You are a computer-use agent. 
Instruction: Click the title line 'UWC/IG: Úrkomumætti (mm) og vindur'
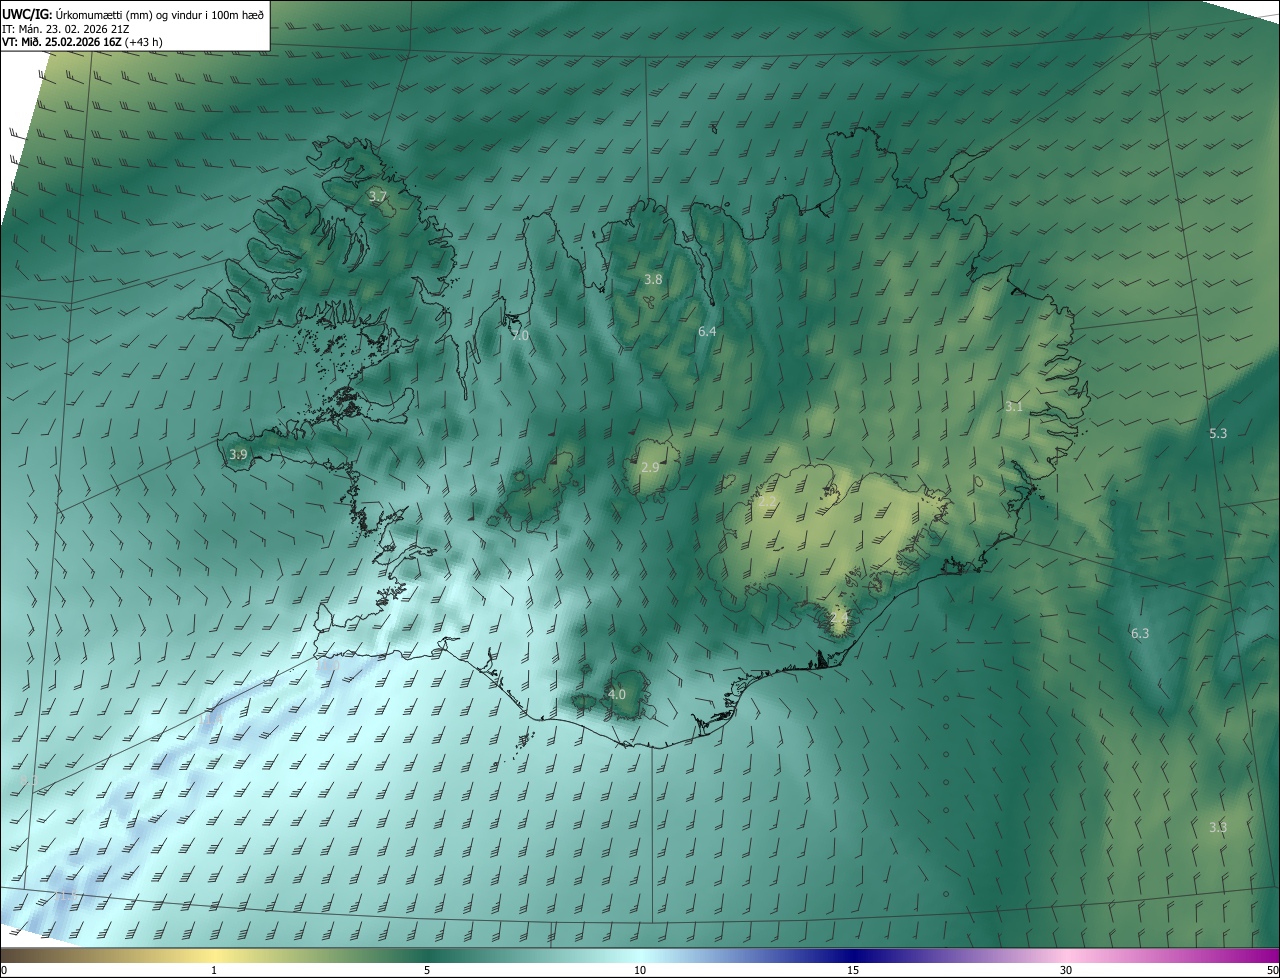pyautogui.click(x=133, y=13)
